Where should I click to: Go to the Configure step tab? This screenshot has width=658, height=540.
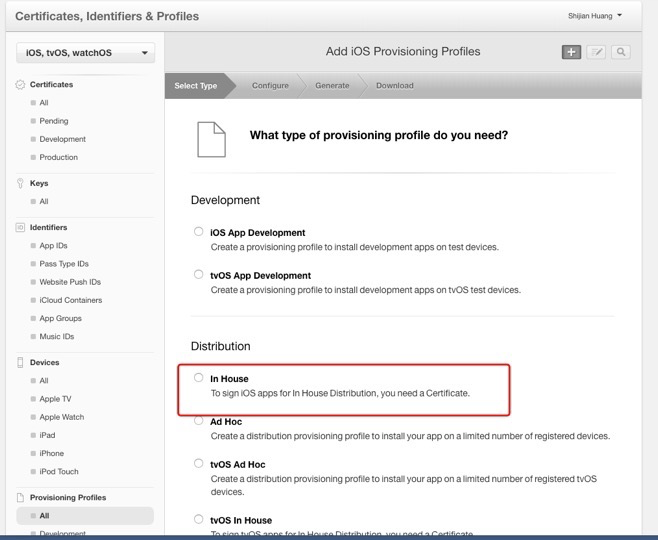(270, 86)
